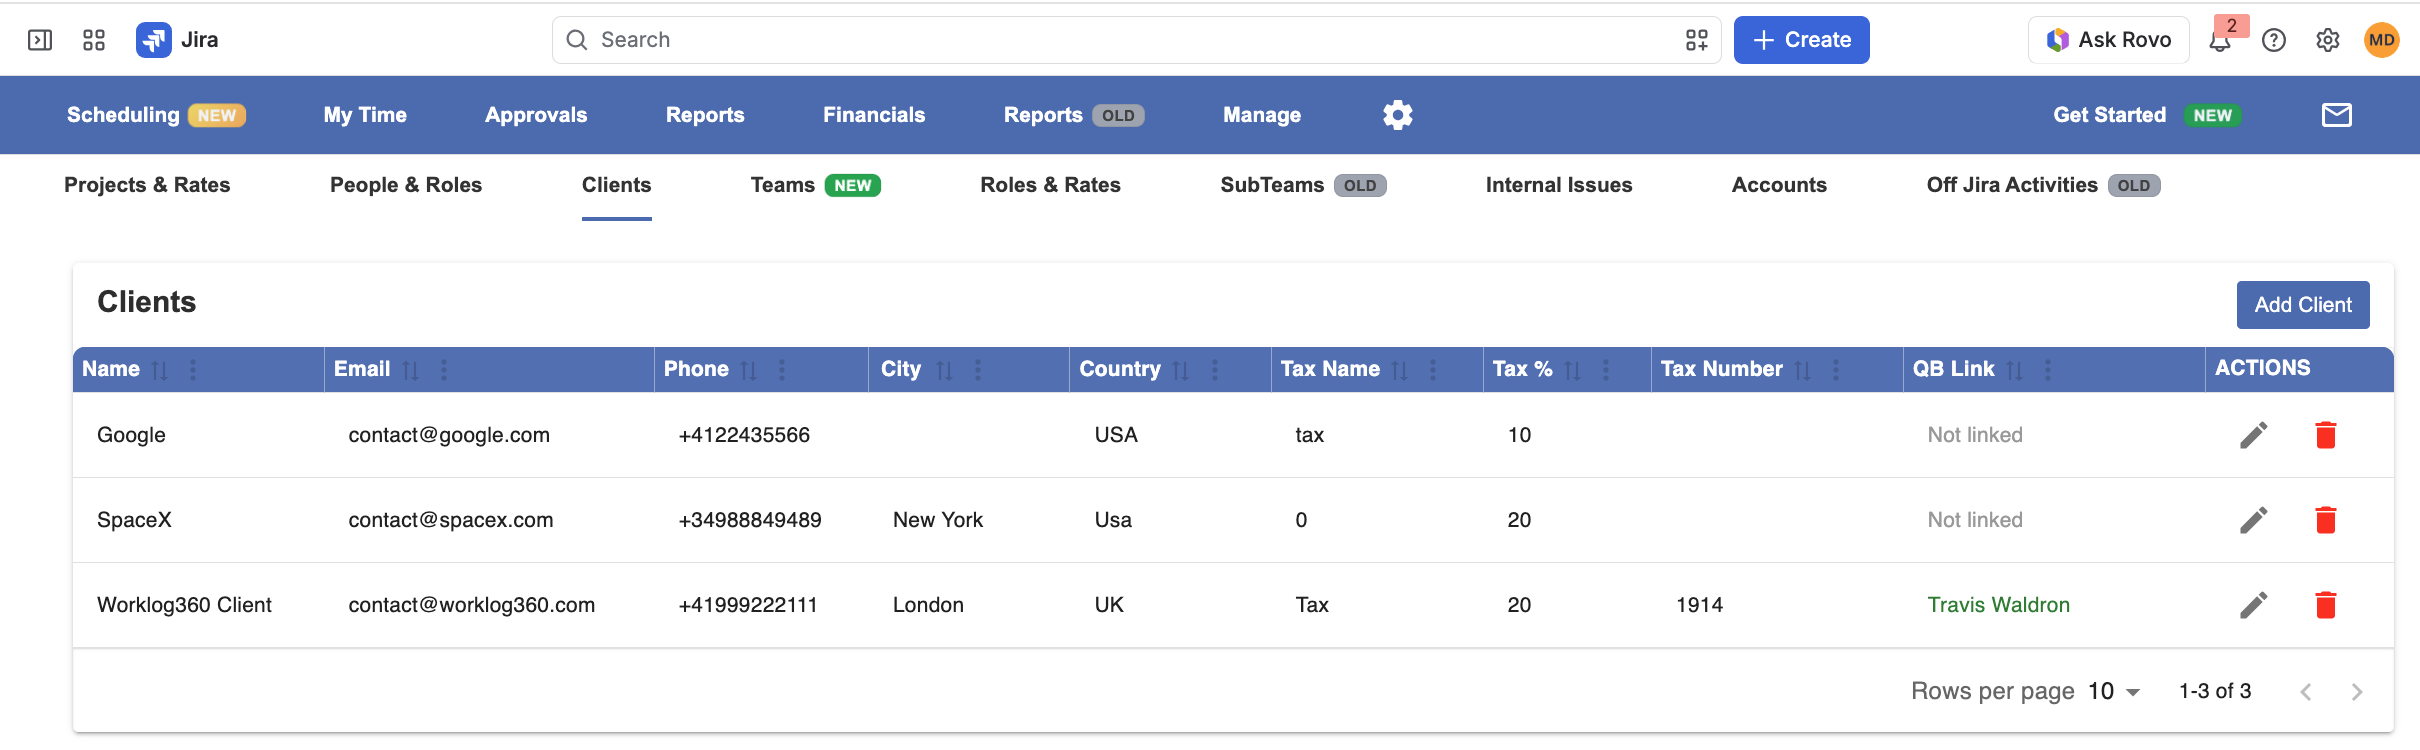This screenshot has height=750, width=2420.
Task: Sort by the Country column arrows
Action: (1181, 370)
